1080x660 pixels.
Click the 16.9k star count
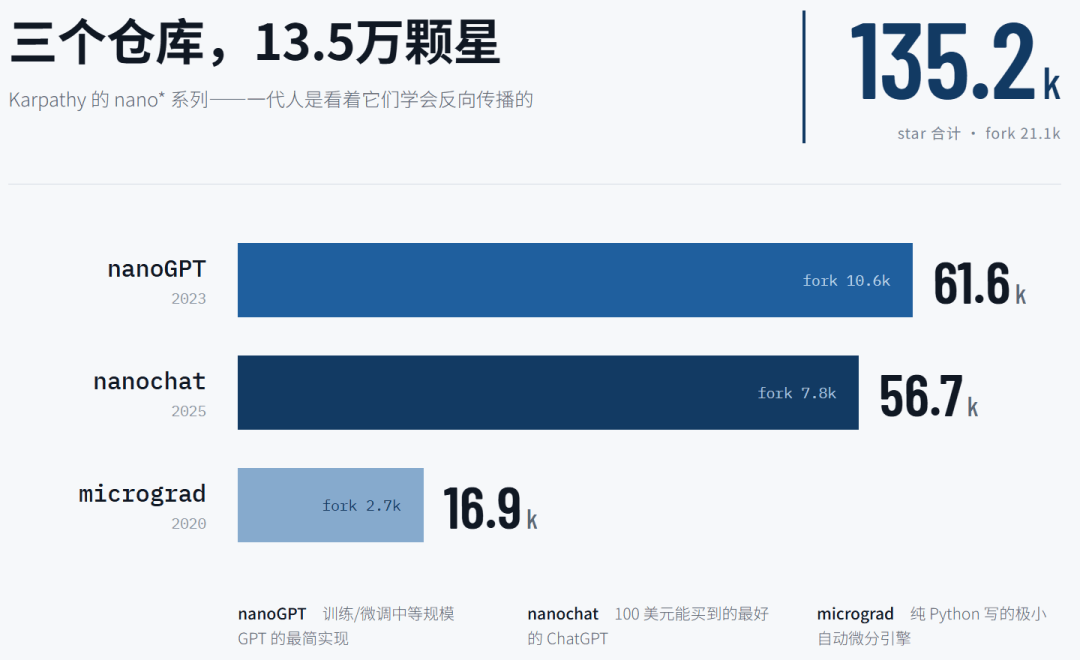[x=490, y=508]
